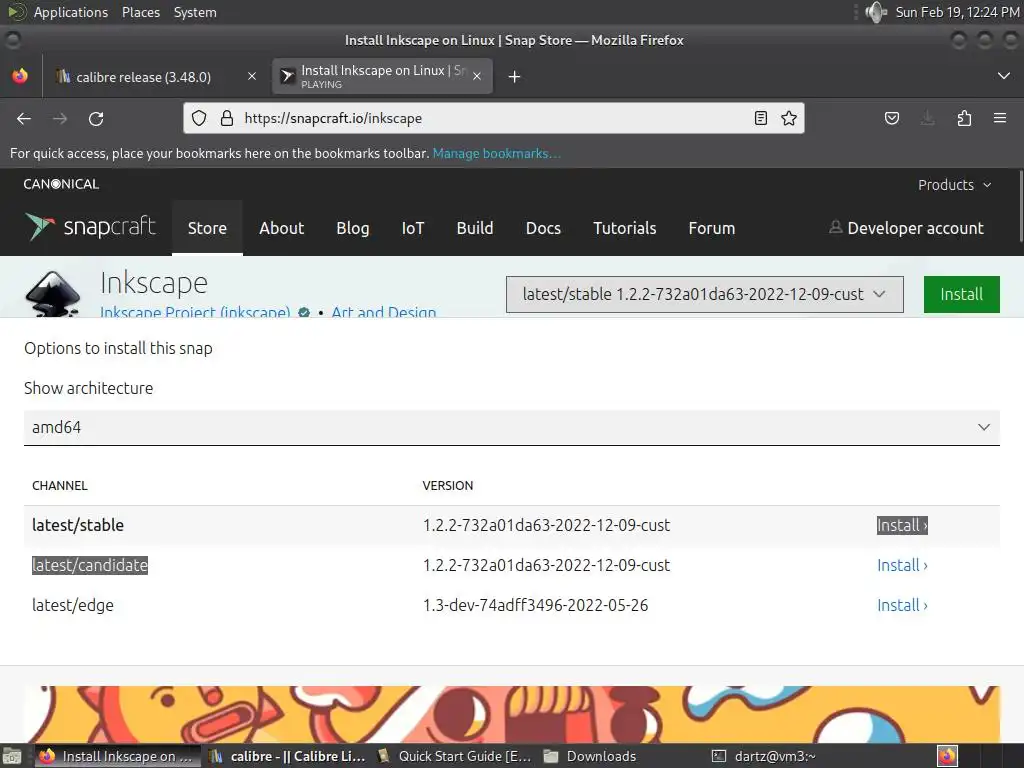Viewport: 1024px width, 768px height.
Task: Open the Art and Design category link
Action: point(383,312)
